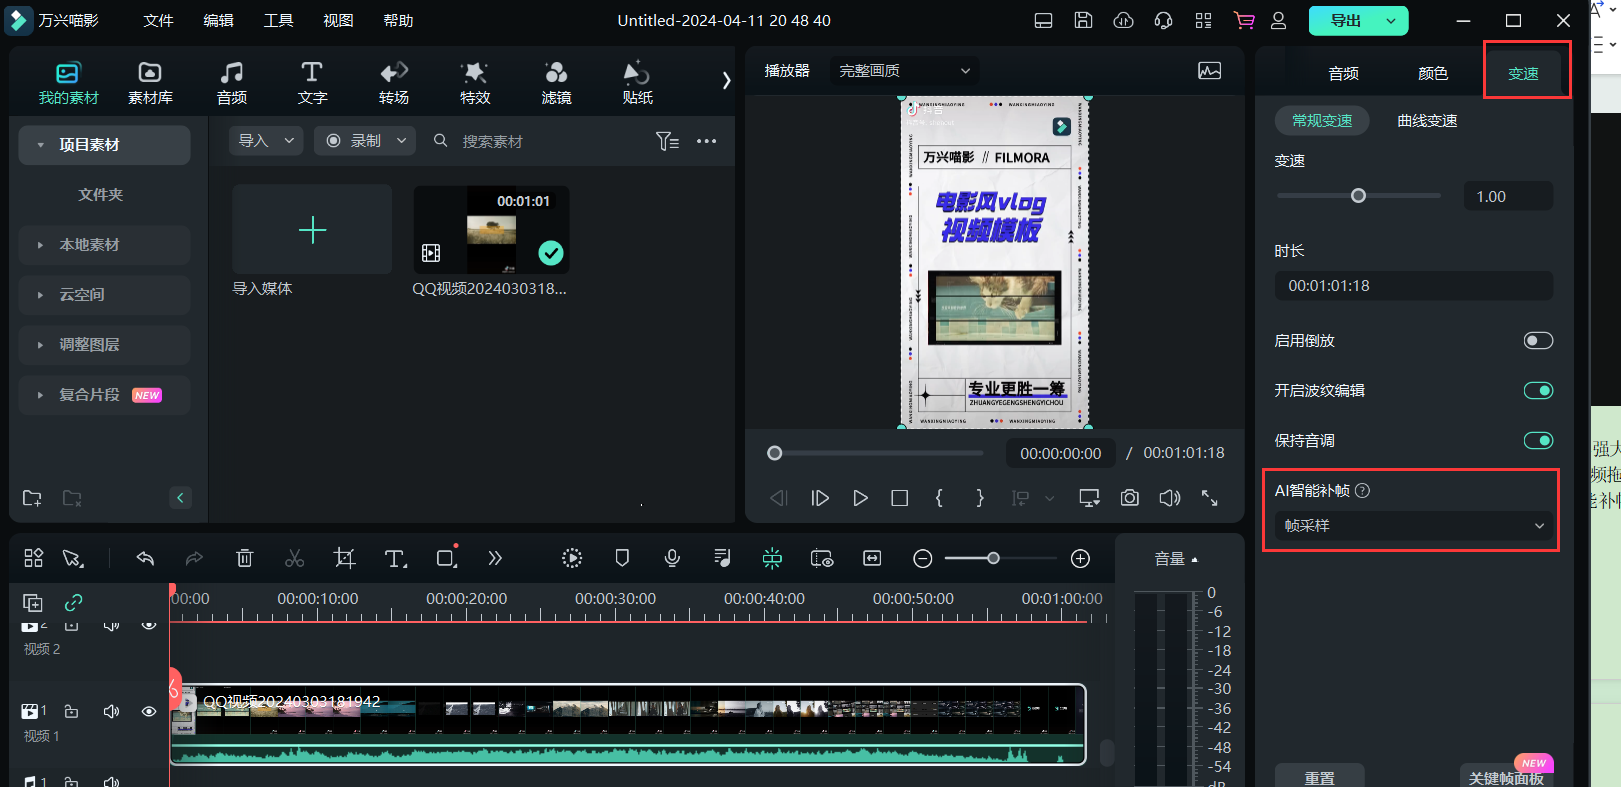The height and width of the screenshot is (787, 1621).
Task: Click the 重置 reset button
Action: click(x=1319, y=777)
